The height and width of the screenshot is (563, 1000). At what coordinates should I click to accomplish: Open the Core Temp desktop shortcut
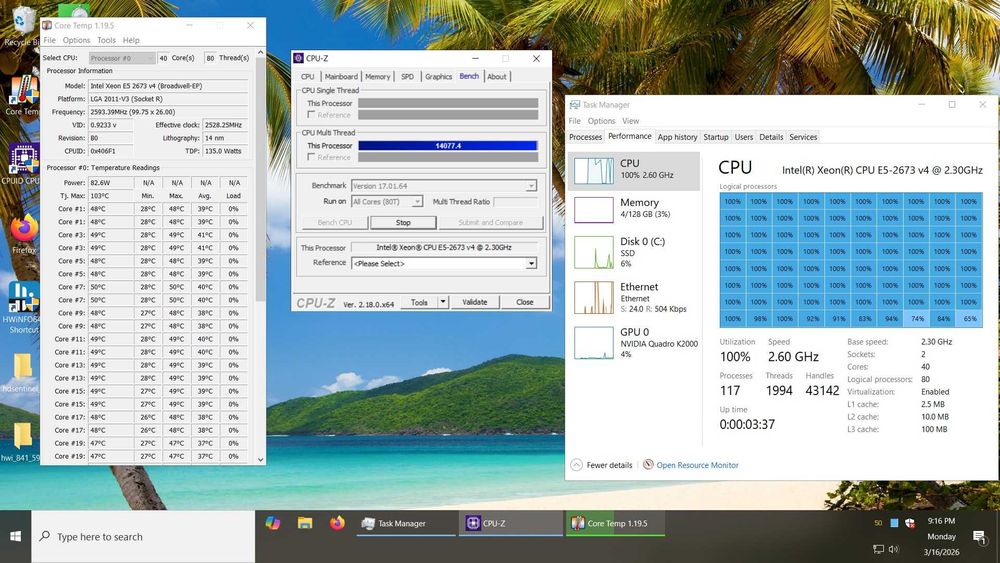coord(23,96)
